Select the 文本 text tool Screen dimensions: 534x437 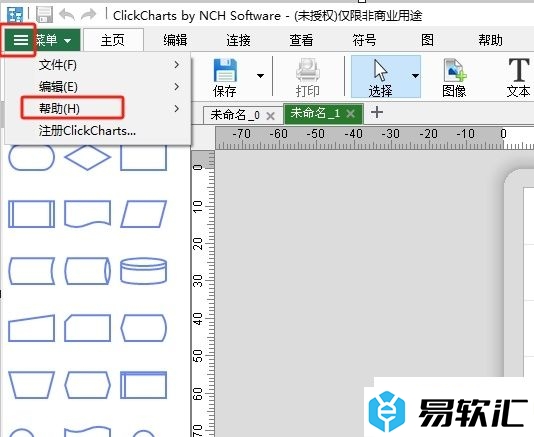coord(518,78)
